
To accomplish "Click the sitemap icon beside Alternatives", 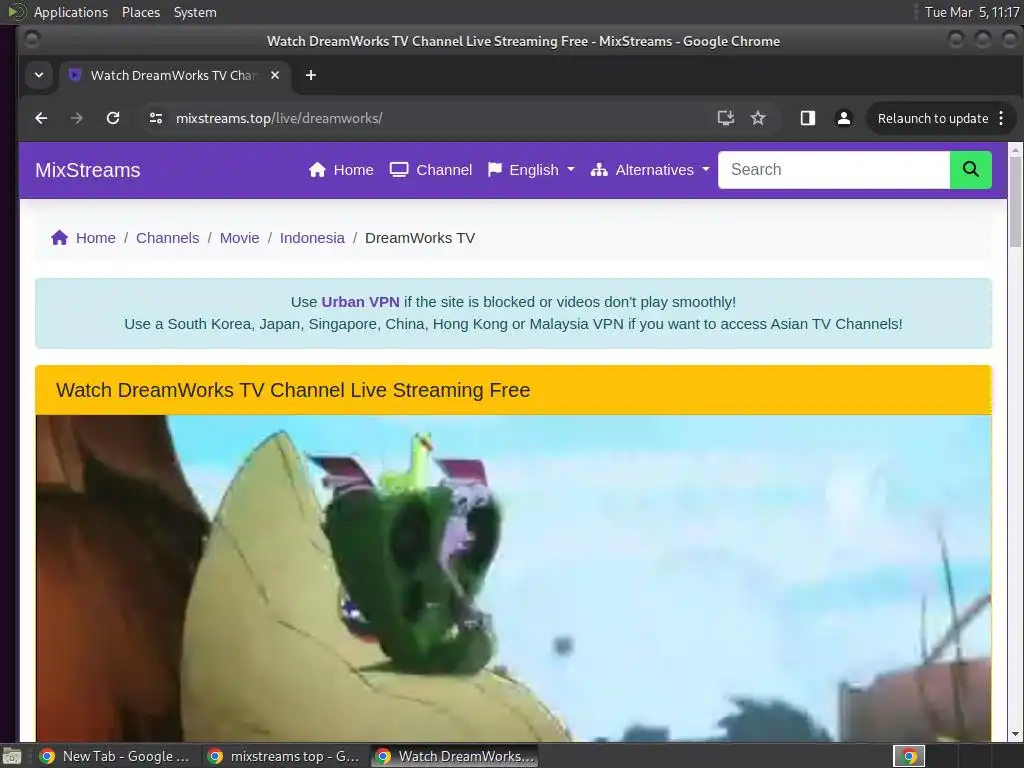I will click(x=599, y=170).
